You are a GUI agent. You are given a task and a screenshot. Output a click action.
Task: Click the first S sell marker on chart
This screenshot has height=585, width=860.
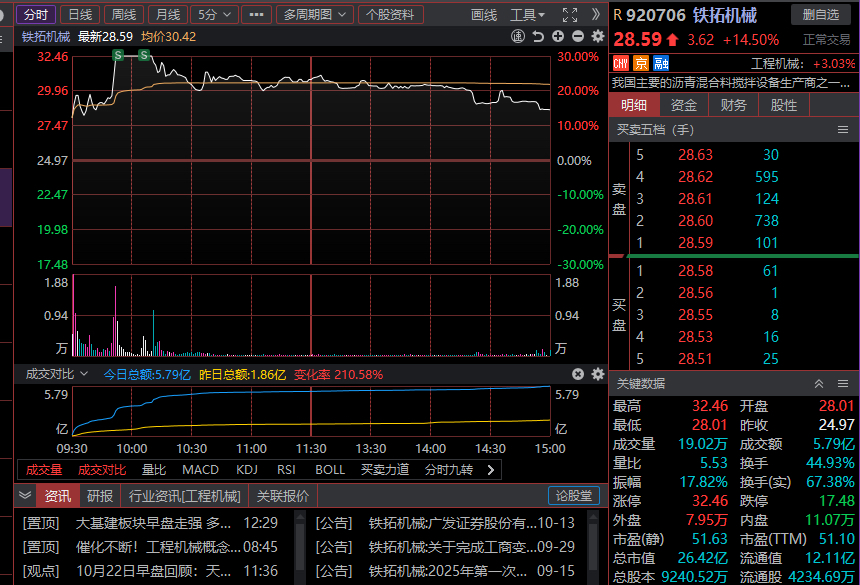click(118, 55)
